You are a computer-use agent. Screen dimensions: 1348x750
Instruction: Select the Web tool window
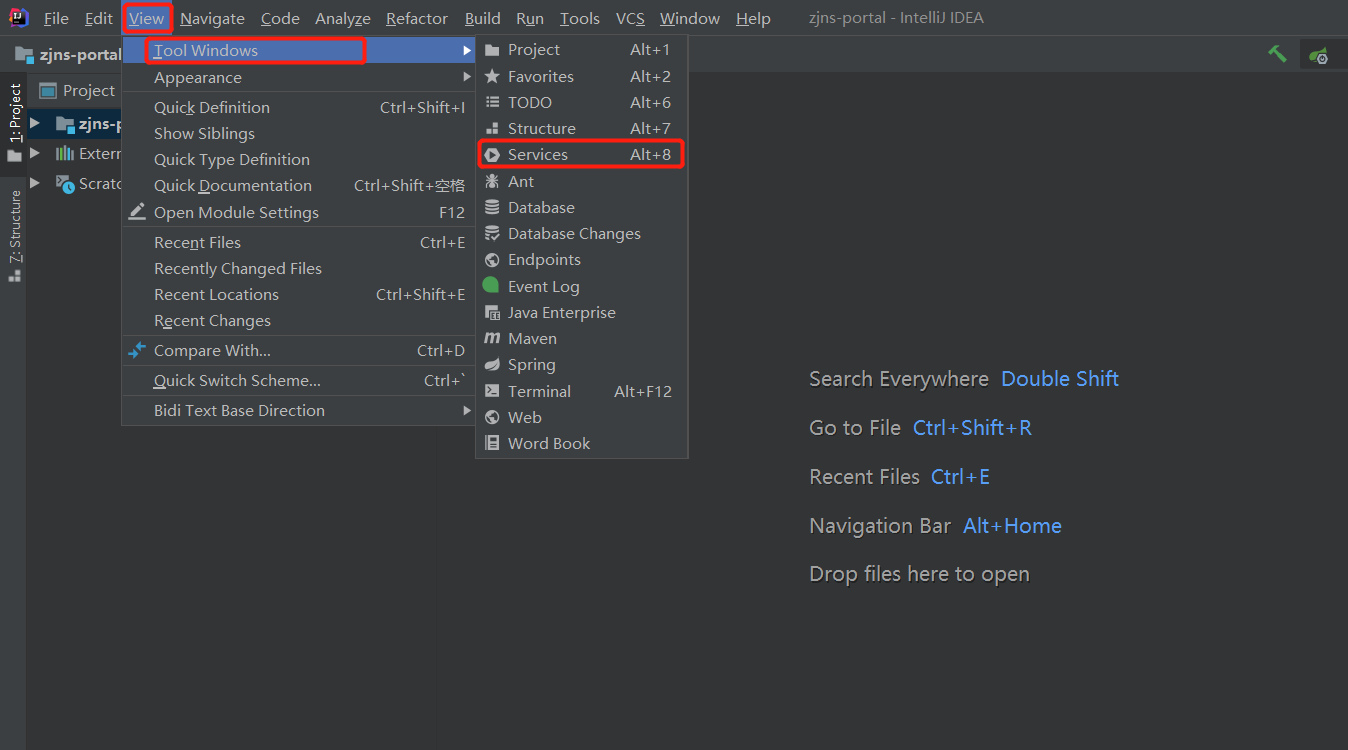pos(581,417)
